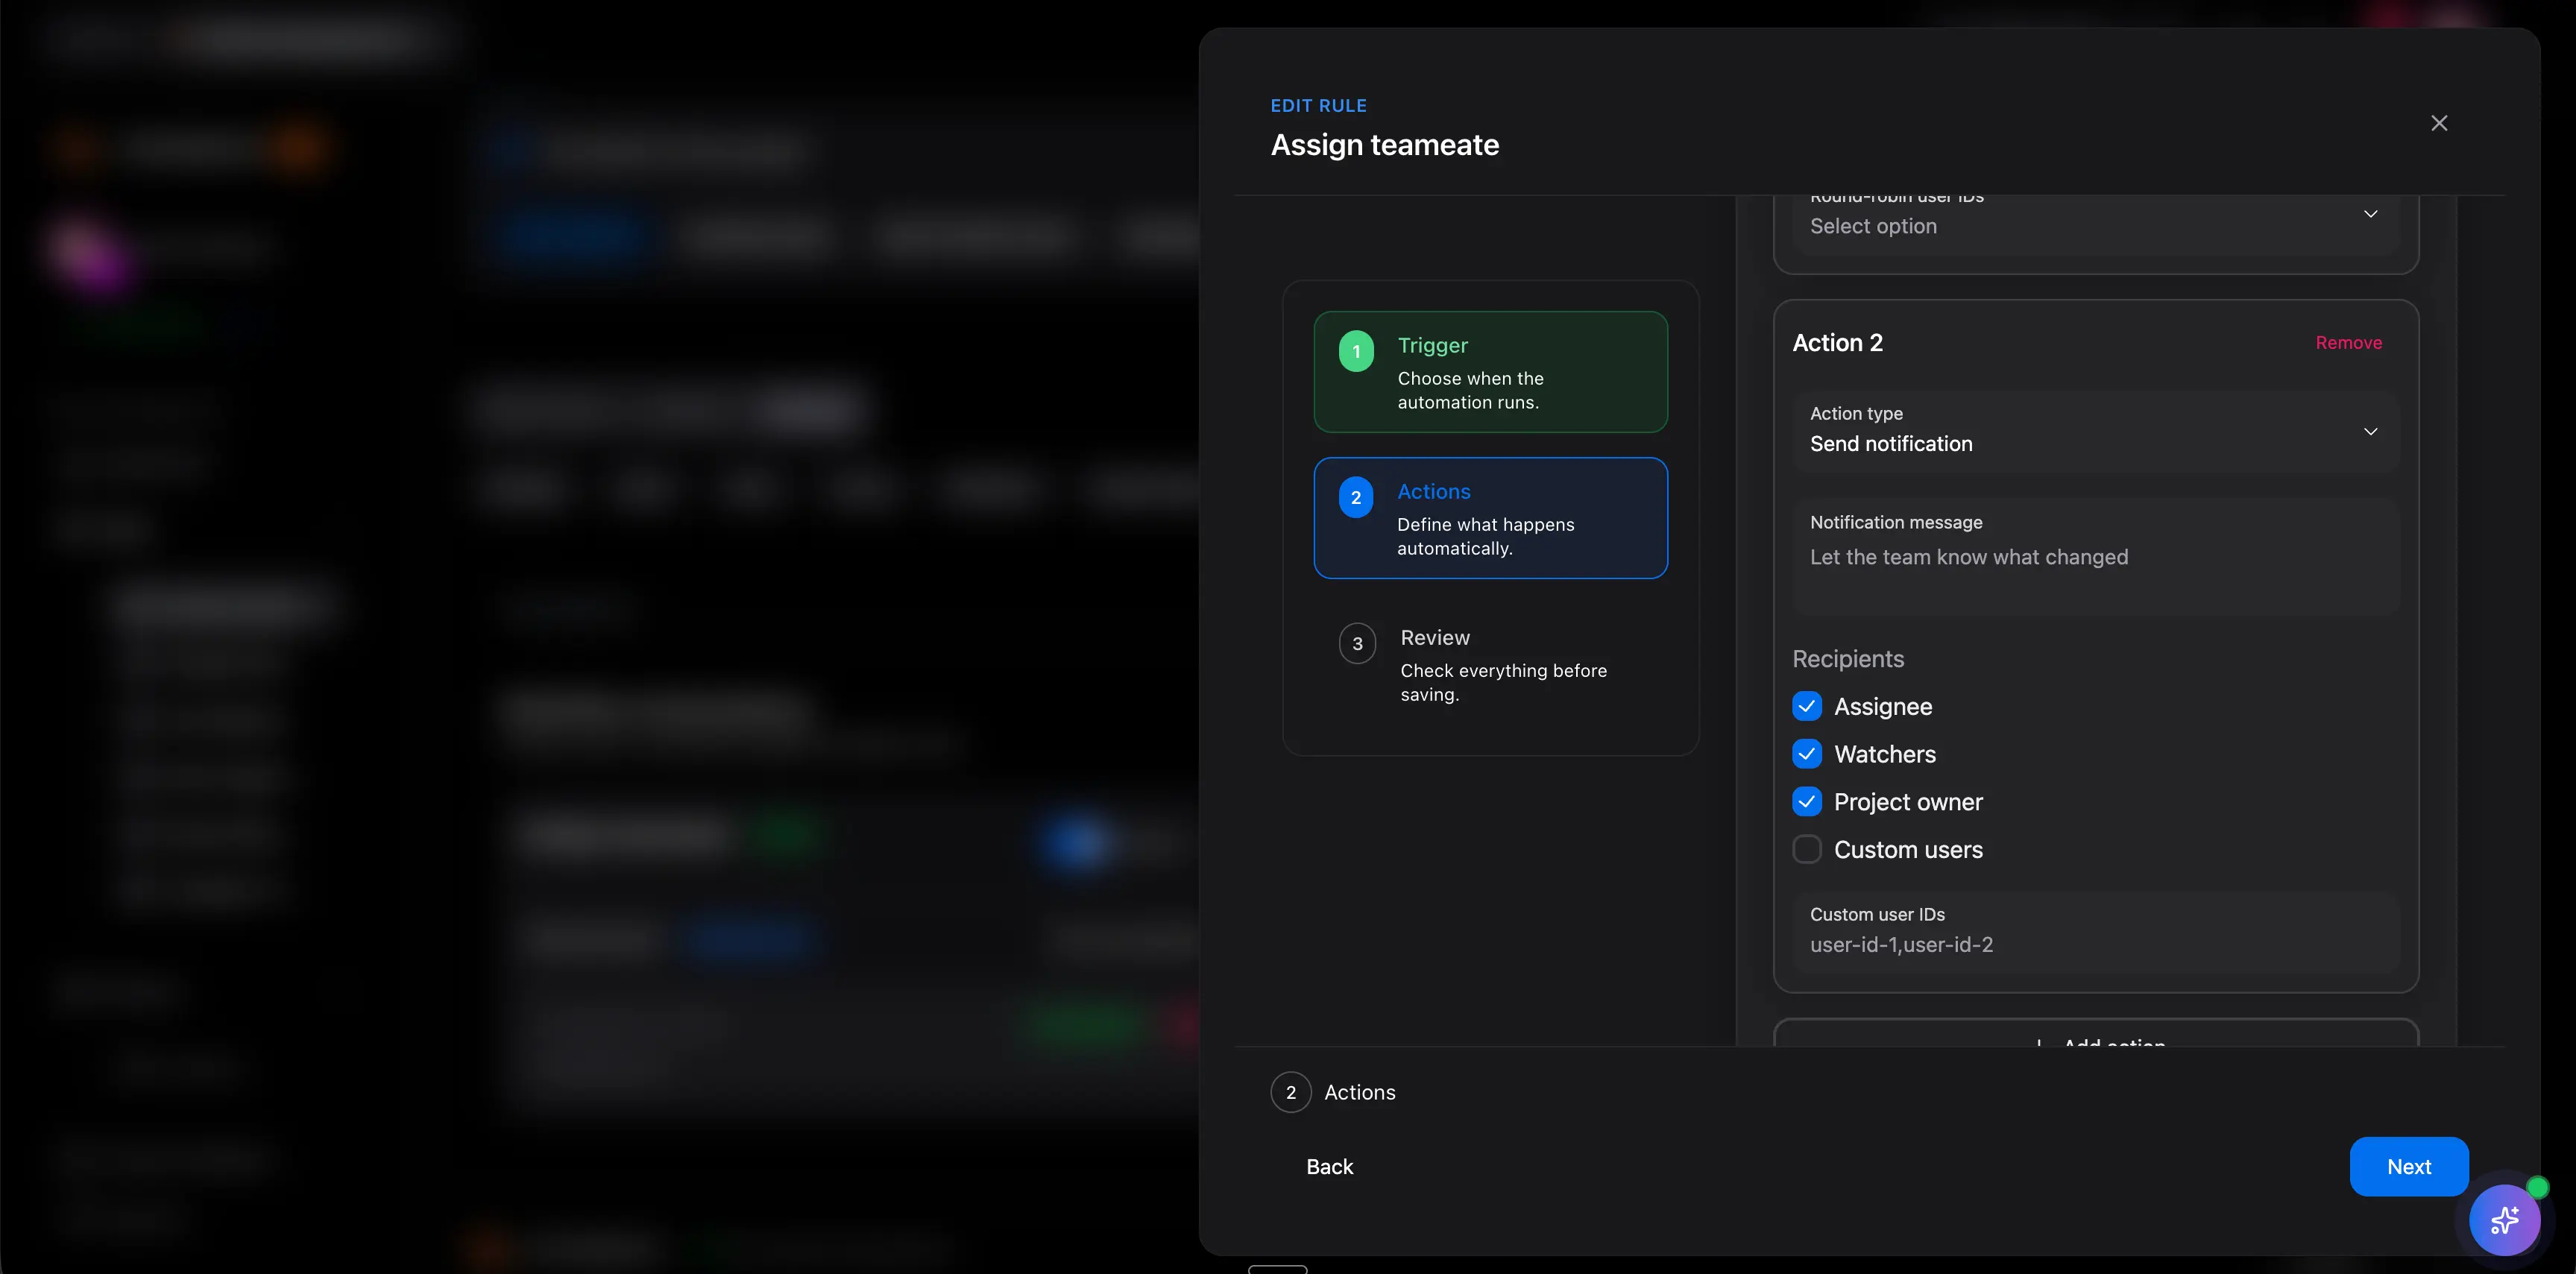Close the Edit Rule dialog
The image size is (2576, 1274).
(x=2439, y=123)
